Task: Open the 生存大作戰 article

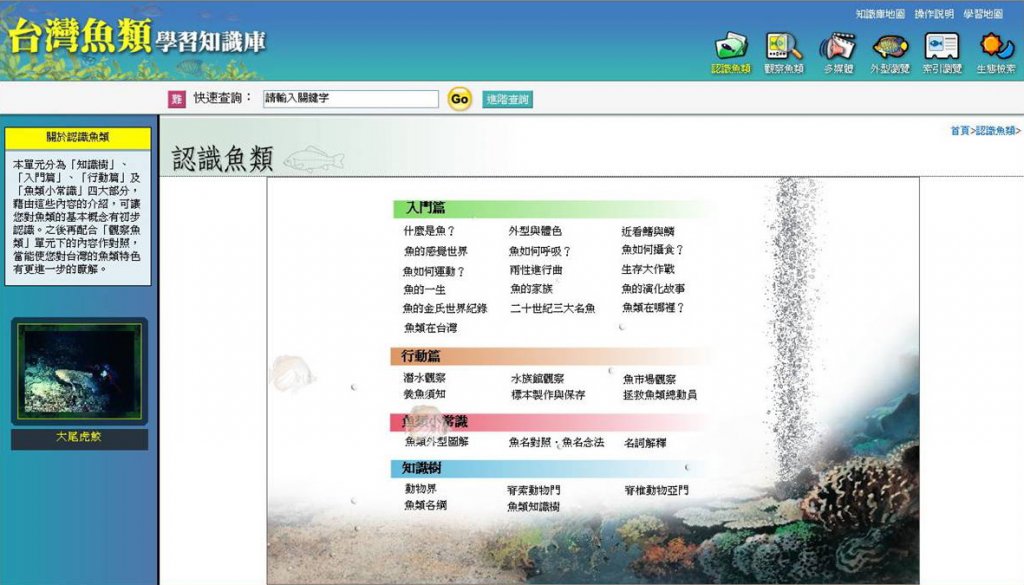Action: tap(648, 270)
